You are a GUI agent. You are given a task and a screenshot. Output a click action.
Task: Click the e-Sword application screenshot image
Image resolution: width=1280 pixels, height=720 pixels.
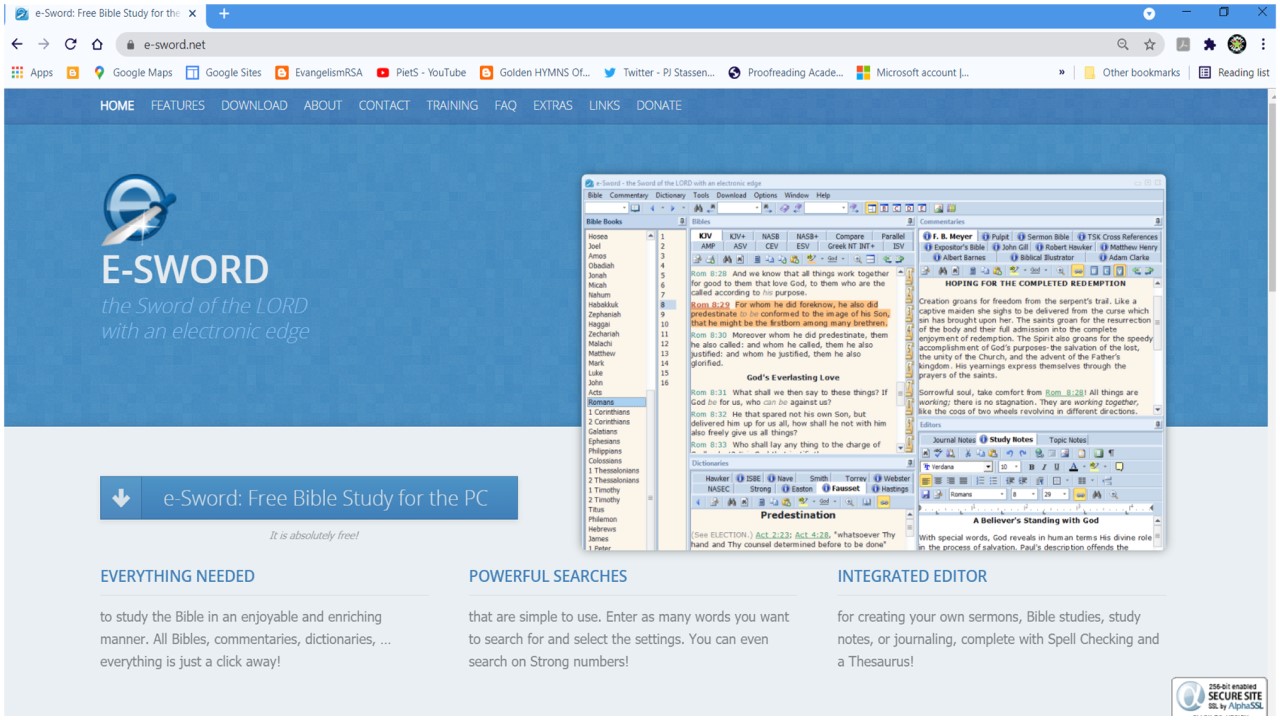click(874, 363)
